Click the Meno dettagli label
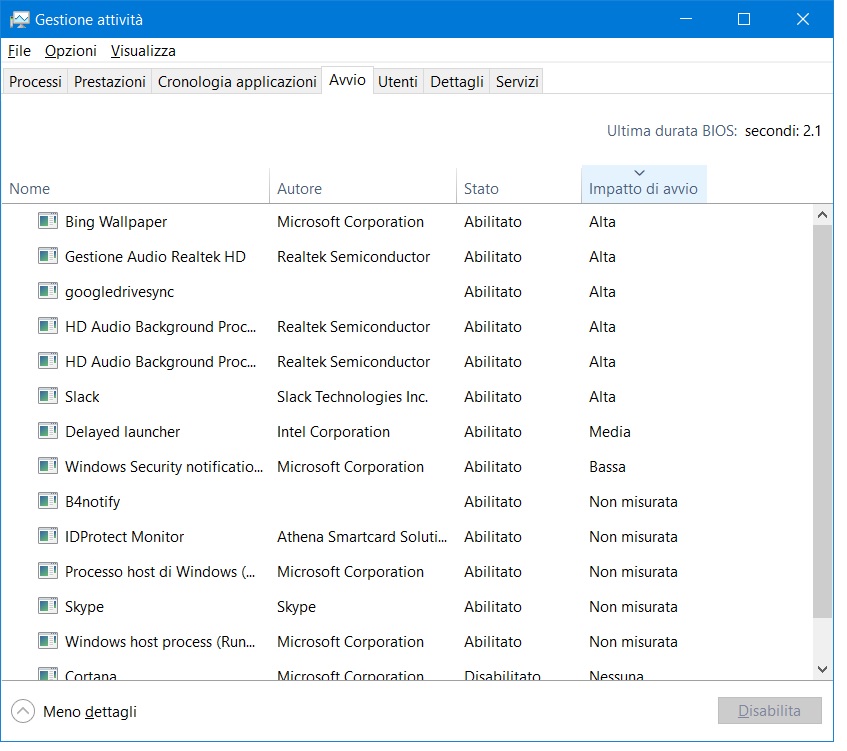The width and height of the screenshot is (847, 751). pyautogui.click(x=90, y=712)
